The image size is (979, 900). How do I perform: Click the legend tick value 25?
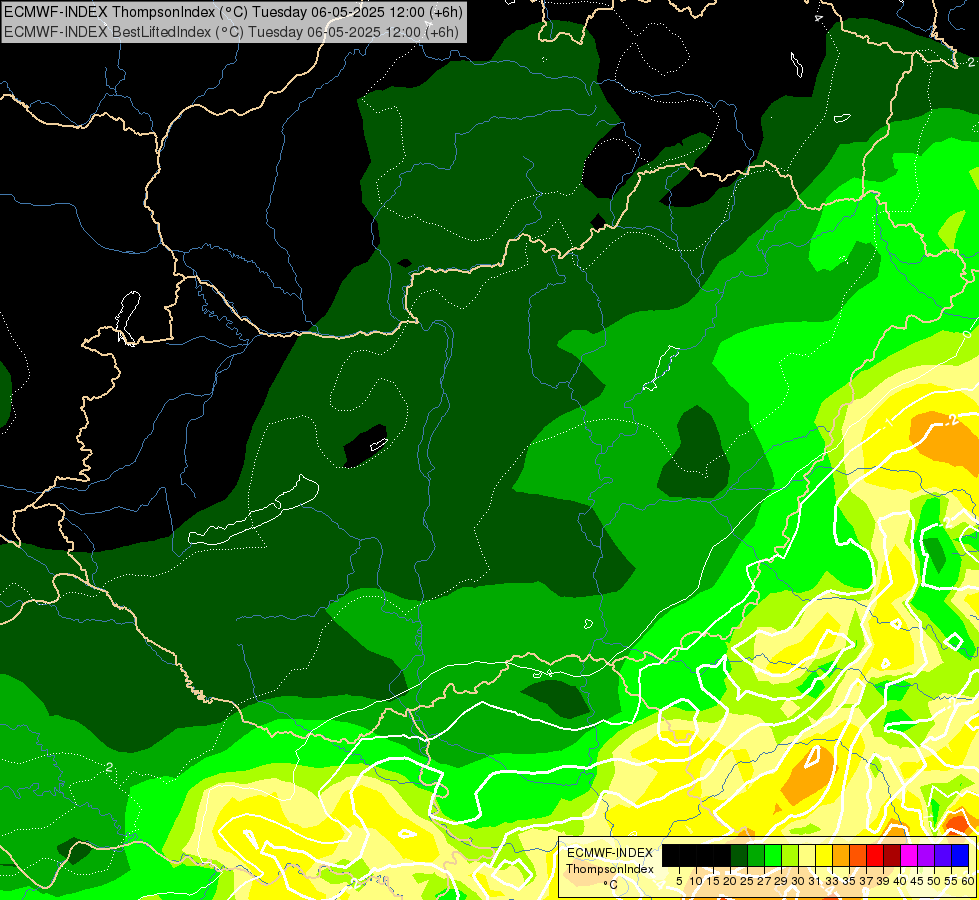[x=747, y=881]
